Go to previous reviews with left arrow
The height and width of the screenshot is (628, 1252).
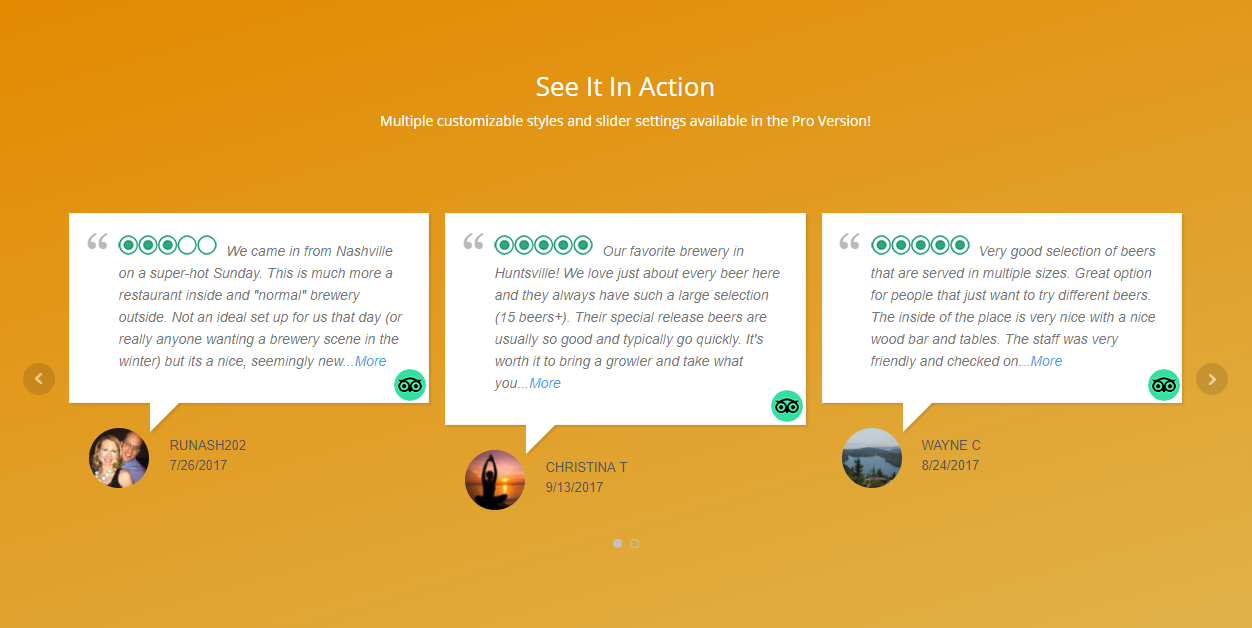coord(39,379)
